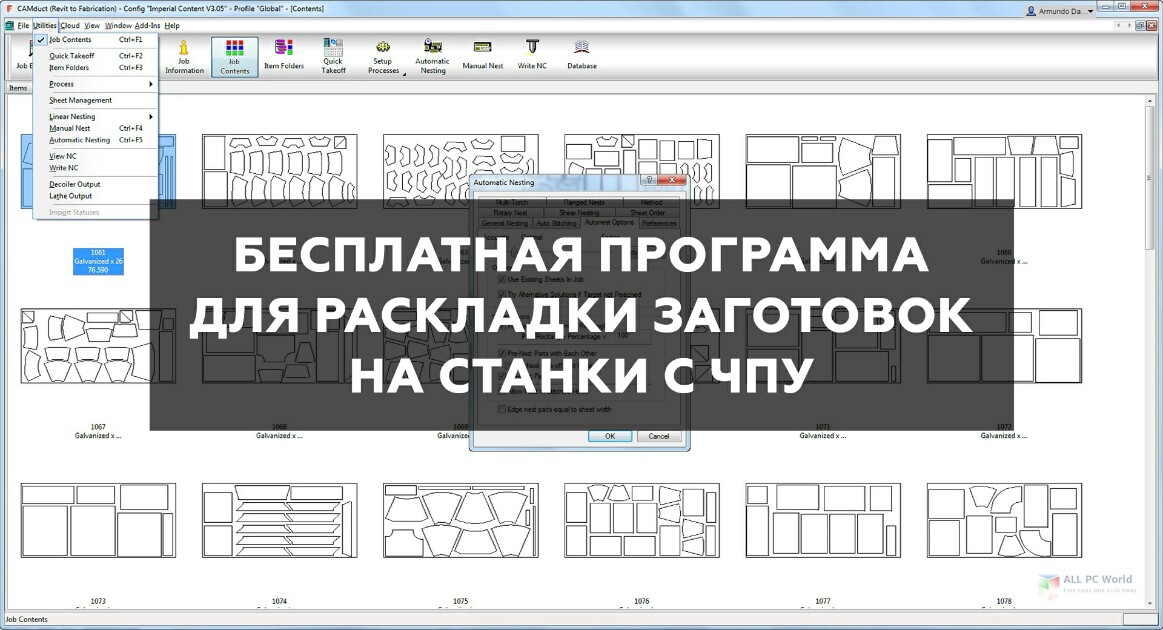The width and height of the screenshot is (1163, 630).
Task: Switch to the Multi-Torch tab
Action: pos(512,203)
